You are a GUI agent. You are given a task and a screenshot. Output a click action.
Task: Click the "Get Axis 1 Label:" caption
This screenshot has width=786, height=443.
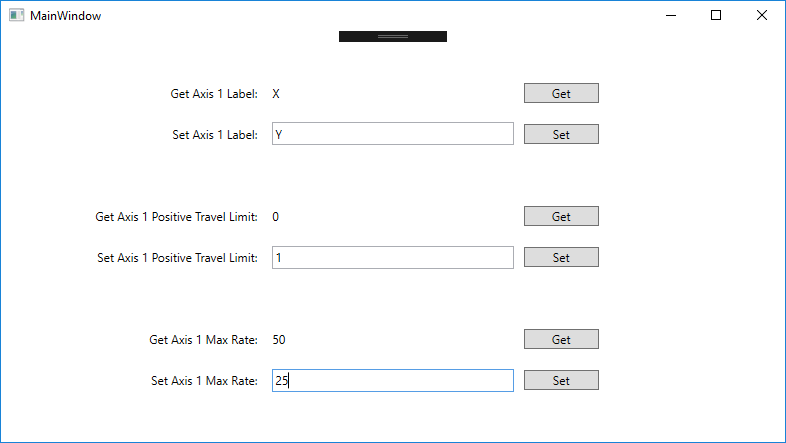[214, 94]
